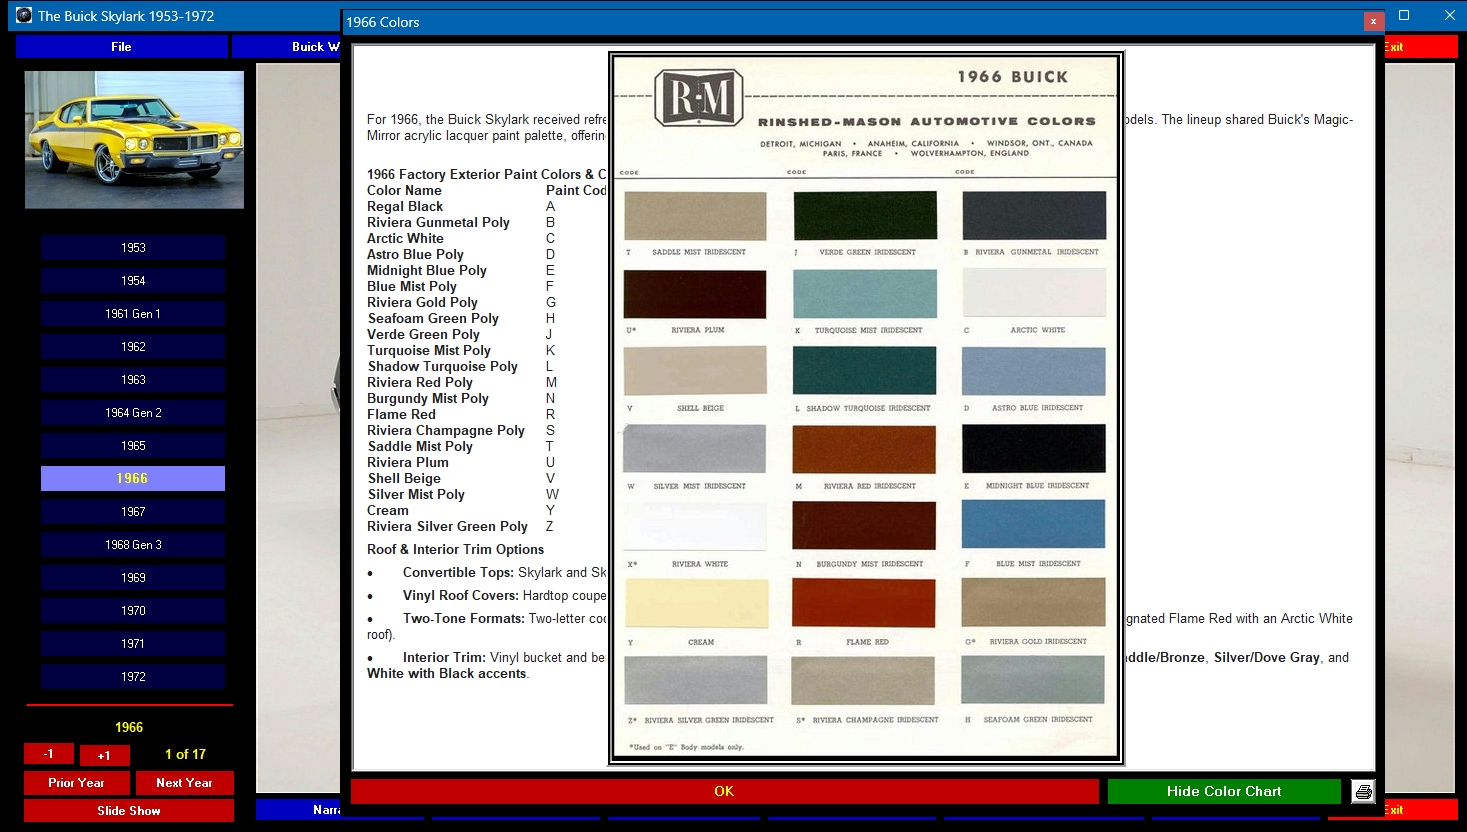
Task: Go to Prior Year
Action: pos(77,783)
